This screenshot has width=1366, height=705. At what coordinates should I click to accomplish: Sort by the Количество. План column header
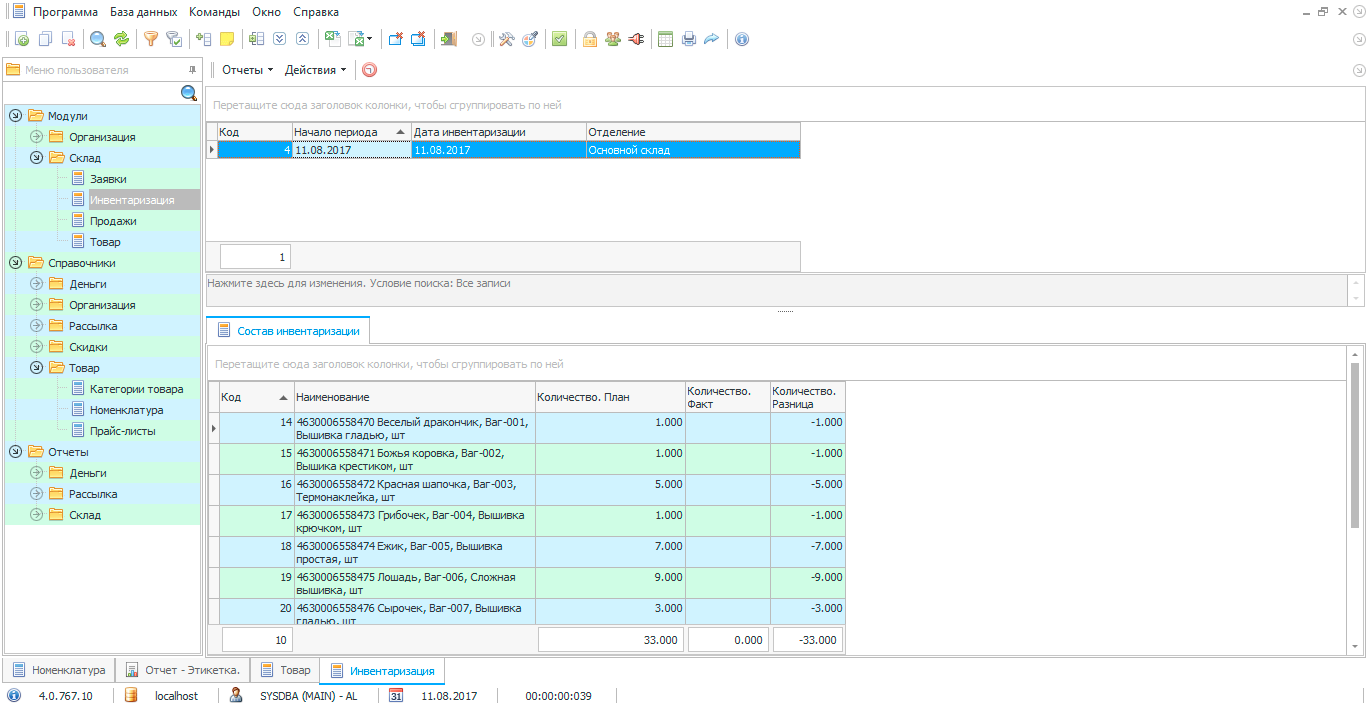610,398
